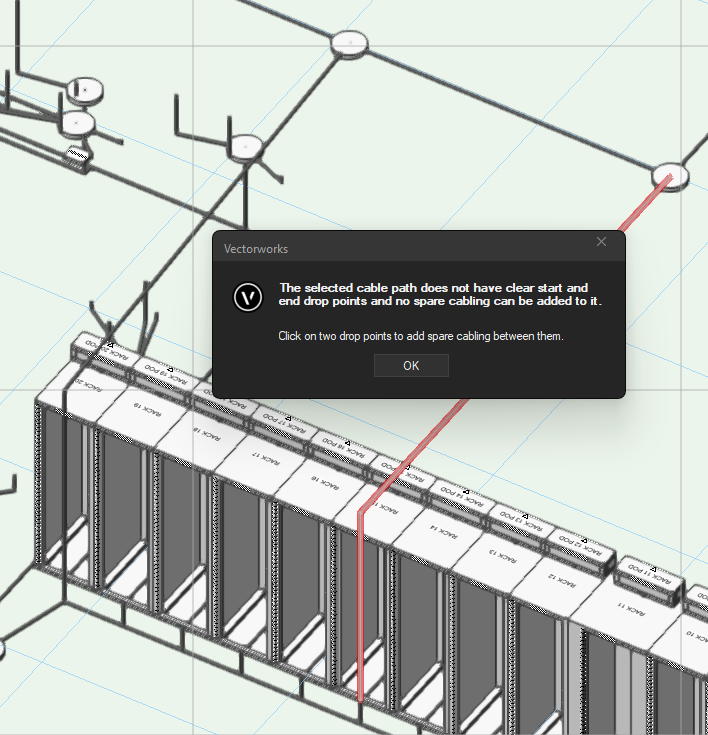The image size is (708, 735).
Task: Click the Vectorworks dialog title bar
Action: click(x=400, y=248)
